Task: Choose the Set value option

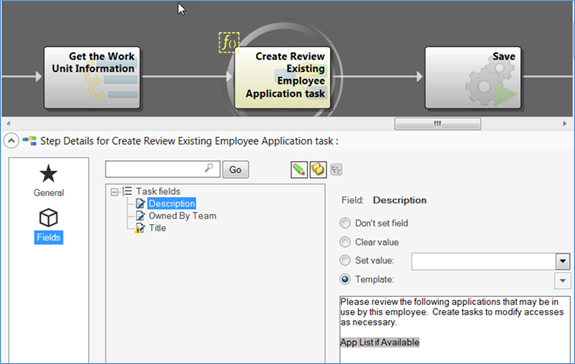Action: pos(345,260)
